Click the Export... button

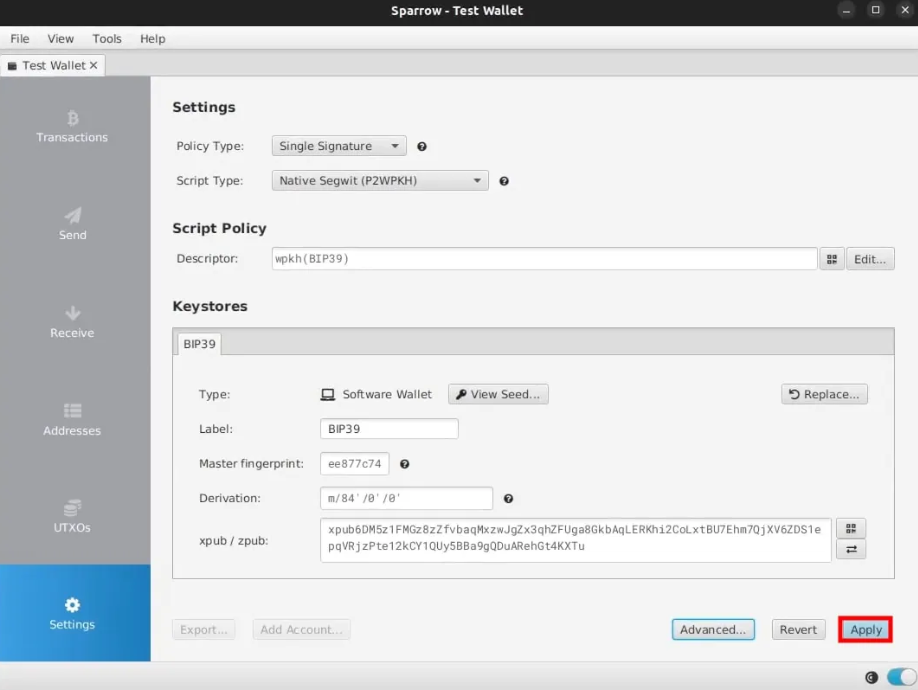pos(204,630)
